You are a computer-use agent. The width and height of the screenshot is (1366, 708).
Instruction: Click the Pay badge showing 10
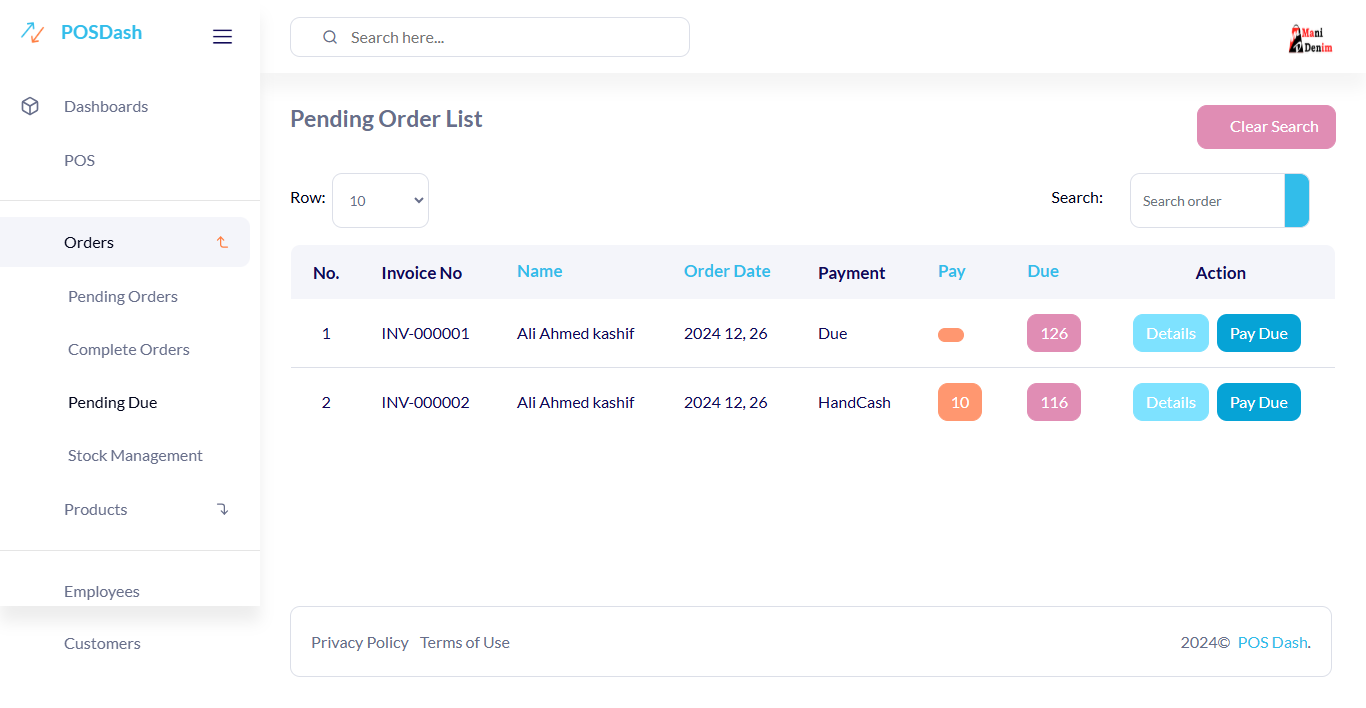960,402
